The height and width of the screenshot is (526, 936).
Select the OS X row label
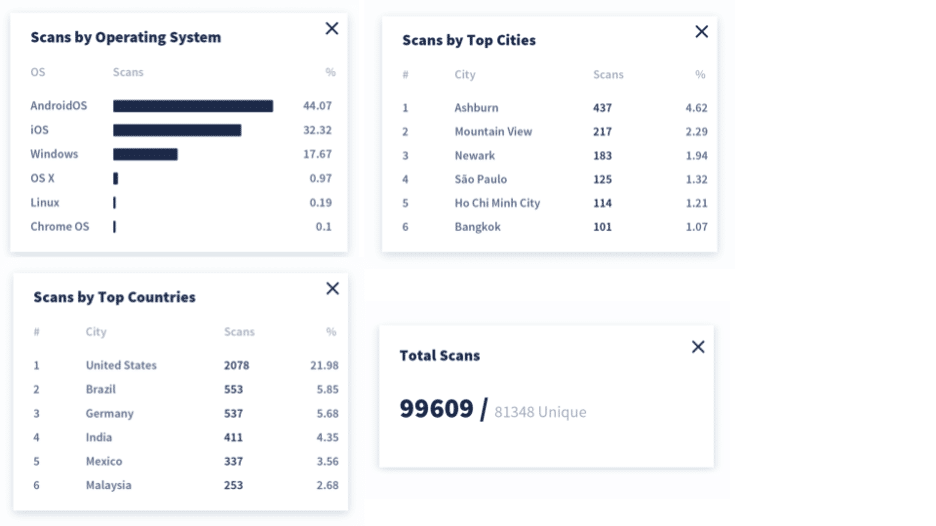click(x=42, y=178)
